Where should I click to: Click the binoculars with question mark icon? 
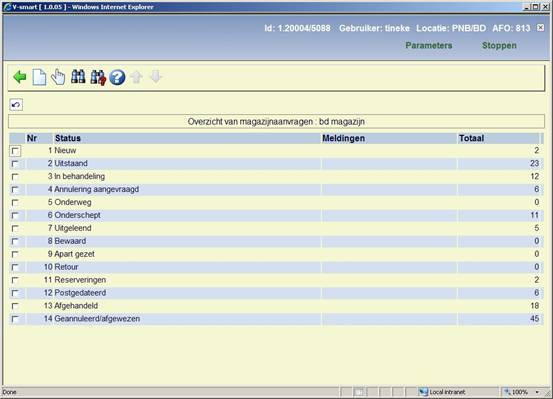[x=98, y=77]
